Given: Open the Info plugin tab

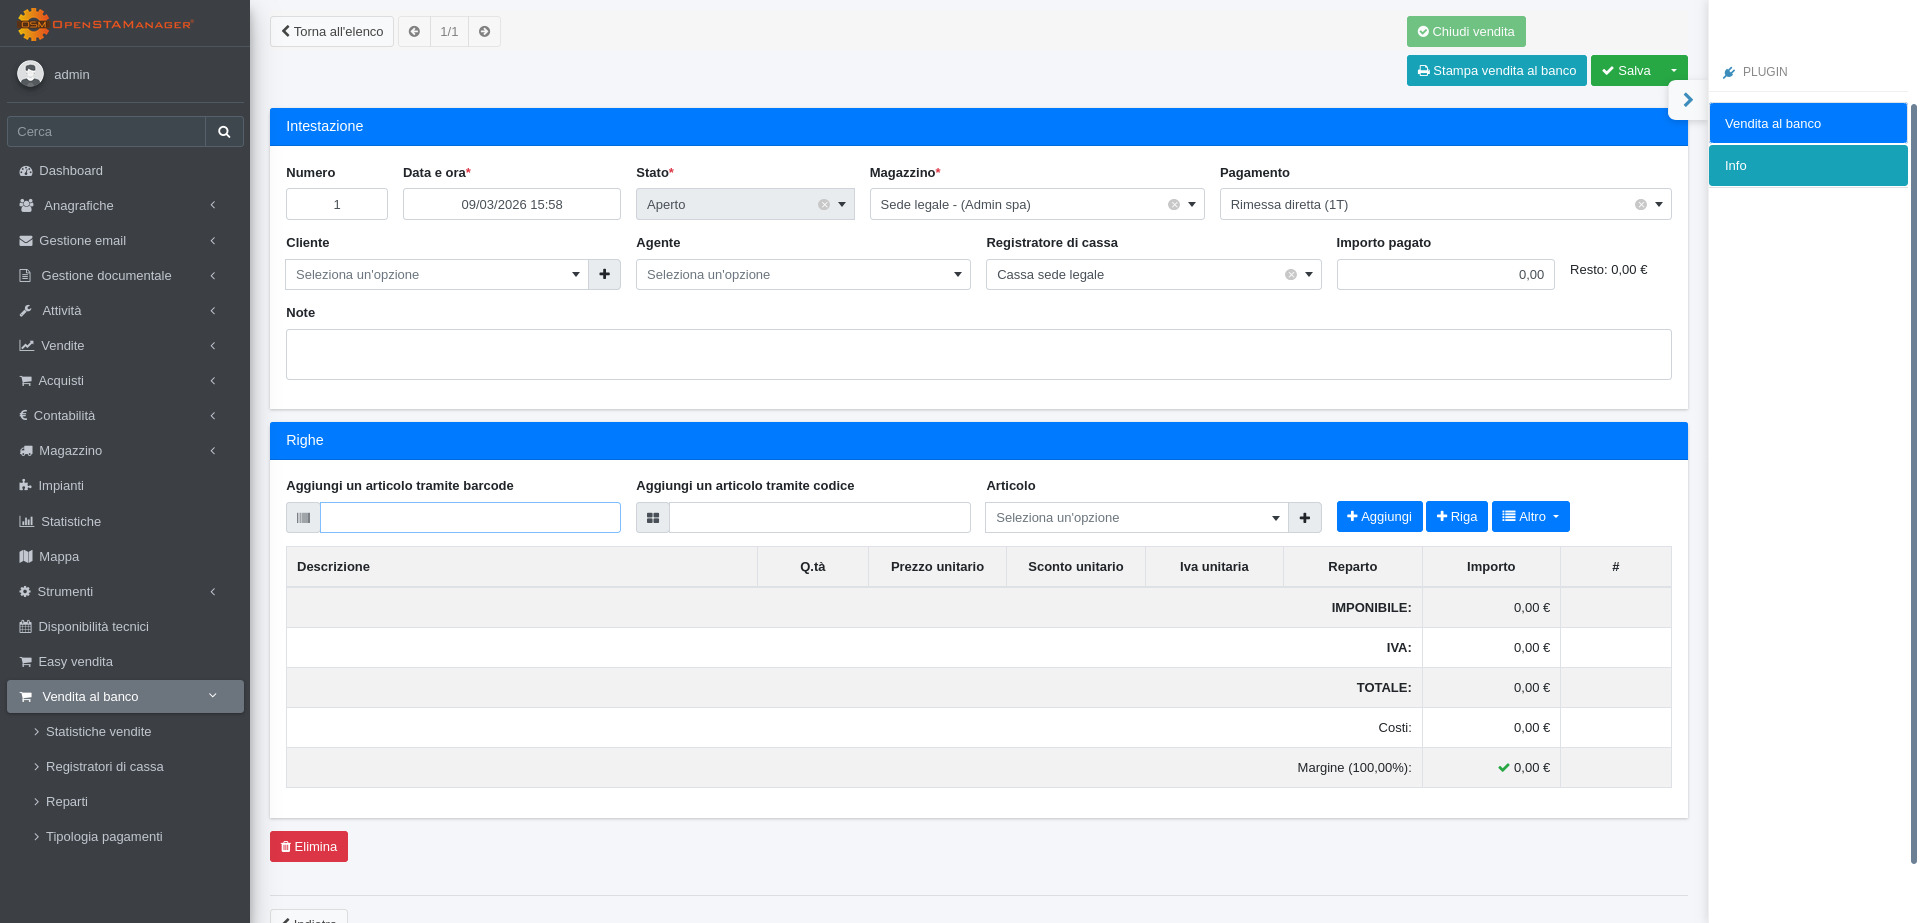Looking at the screenshot, I should (x=1807, y=166).
